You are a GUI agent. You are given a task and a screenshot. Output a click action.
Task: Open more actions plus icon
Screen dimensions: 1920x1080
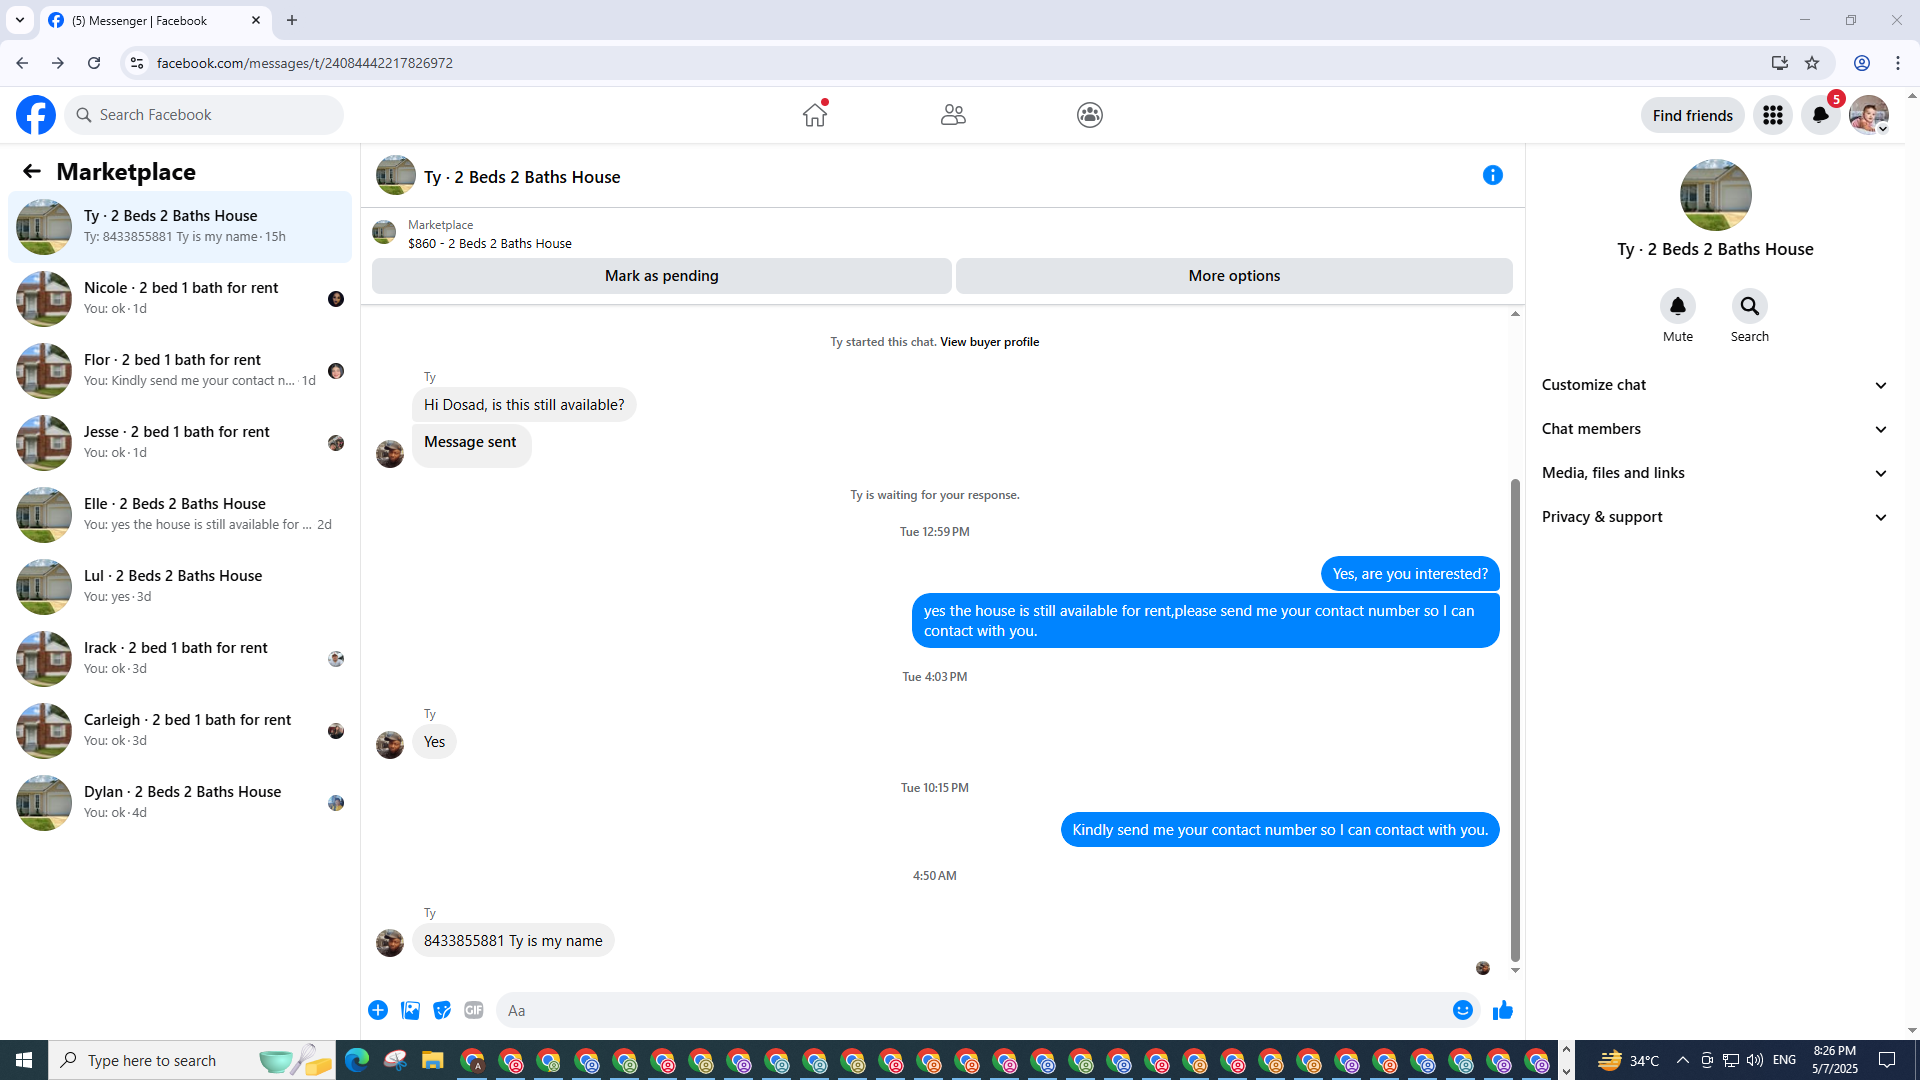coord(378,1011)
